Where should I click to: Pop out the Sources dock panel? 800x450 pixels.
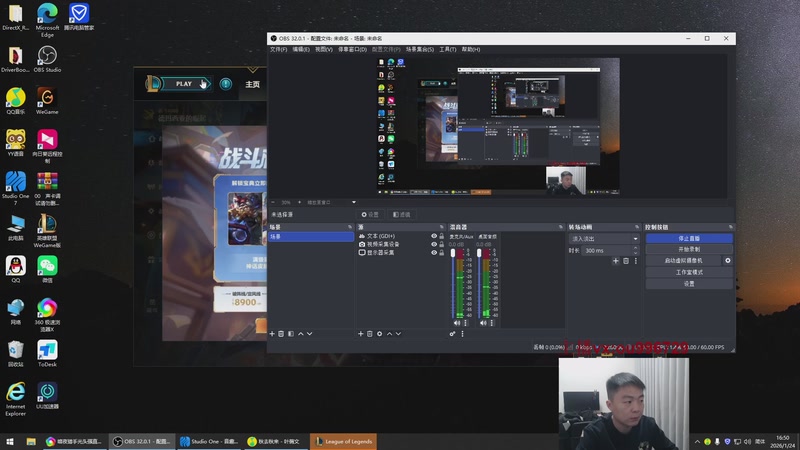442,227
